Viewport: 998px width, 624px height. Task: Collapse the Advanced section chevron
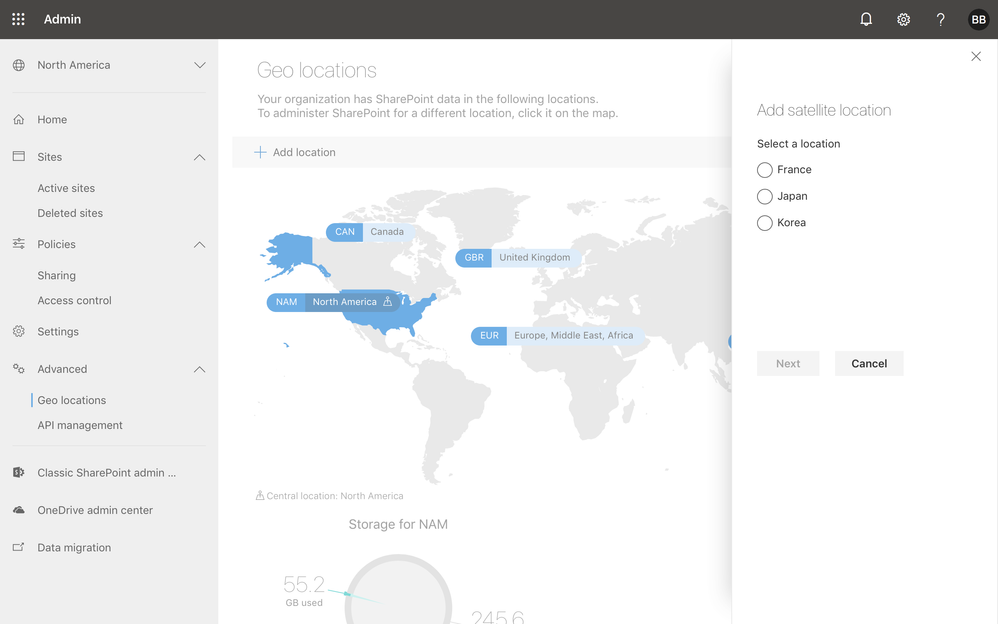click(199, 369)
